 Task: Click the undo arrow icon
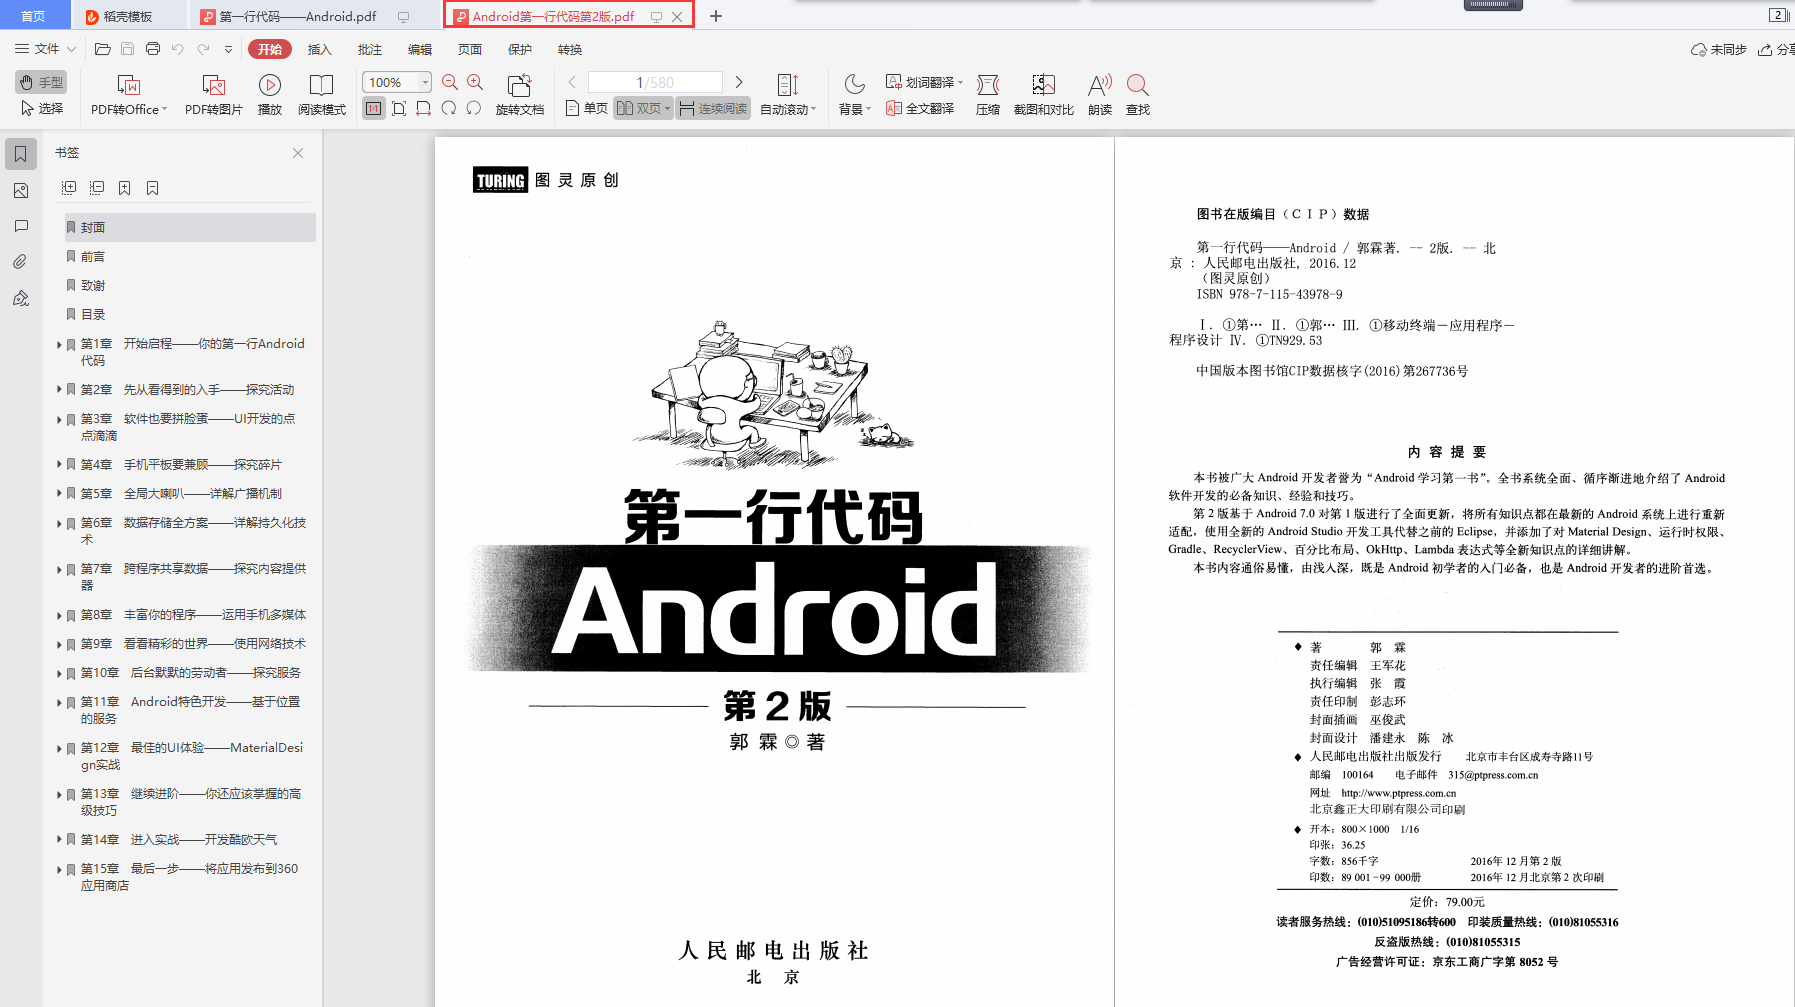point(178,48)
